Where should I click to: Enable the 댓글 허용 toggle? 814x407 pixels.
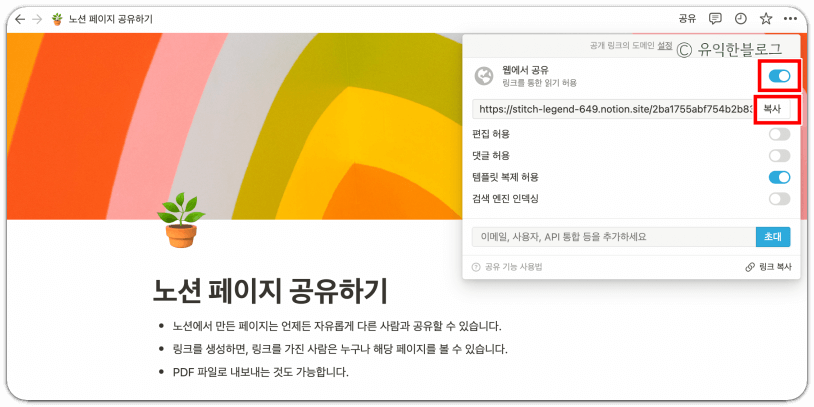point(779,156)
